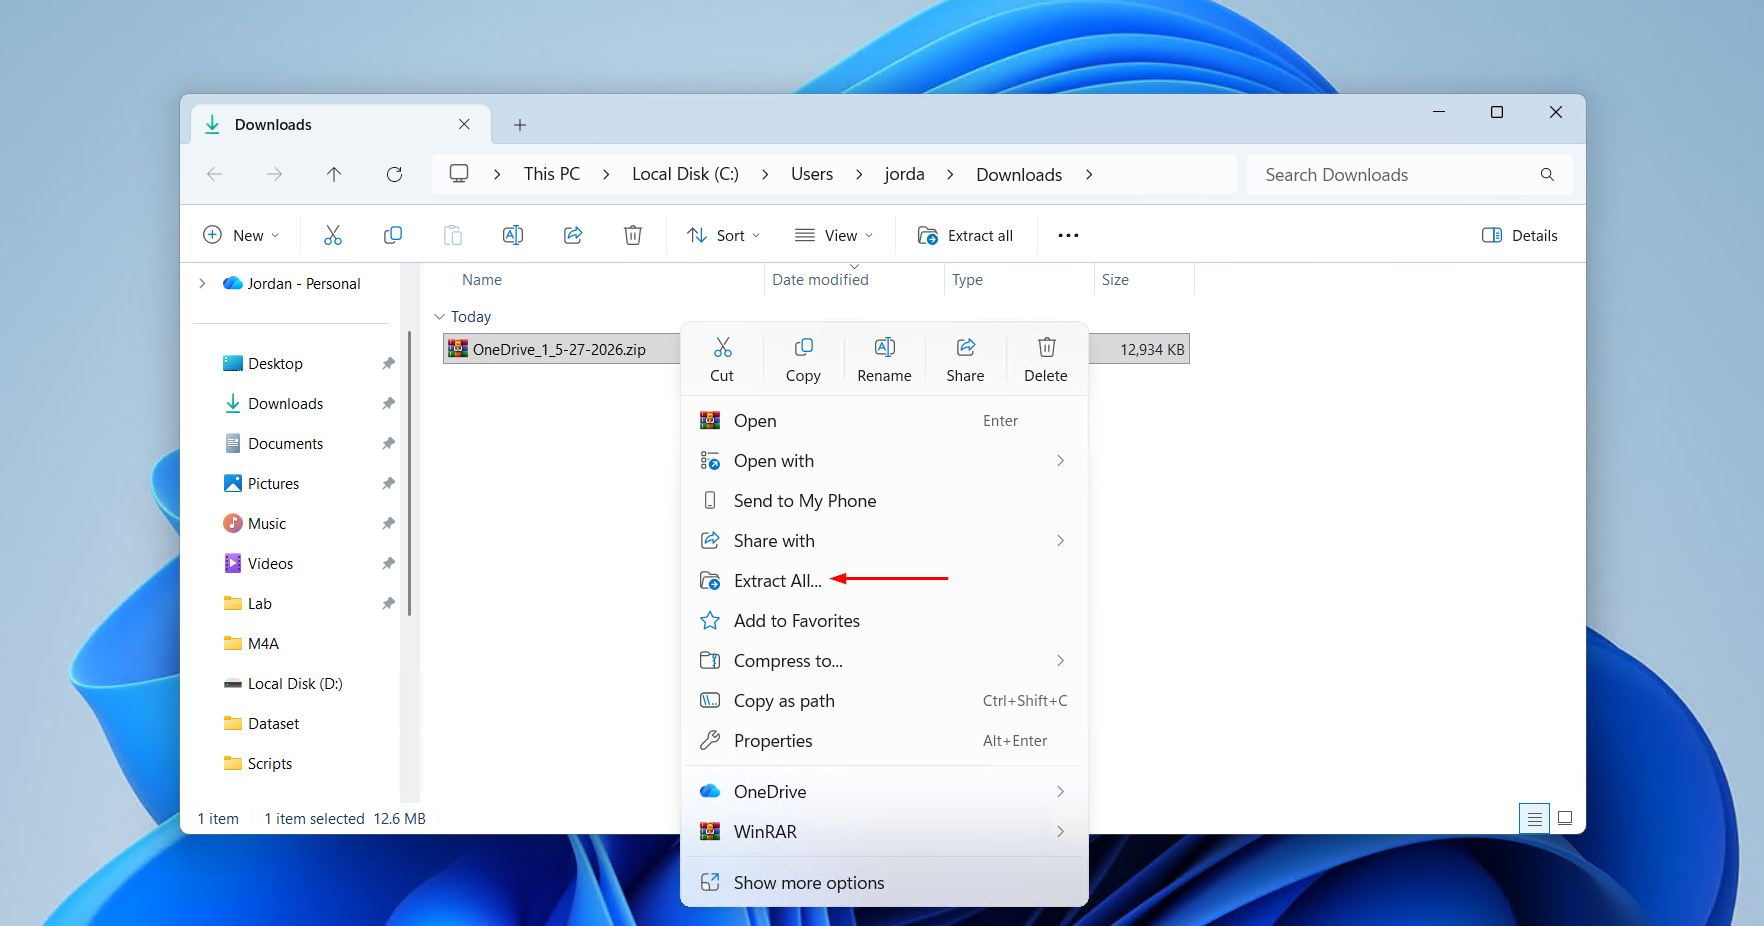Click the Delete trash icon in context menu
Image resolution: width=1764 pixels, height=926 pixels.
point(1046,347)
